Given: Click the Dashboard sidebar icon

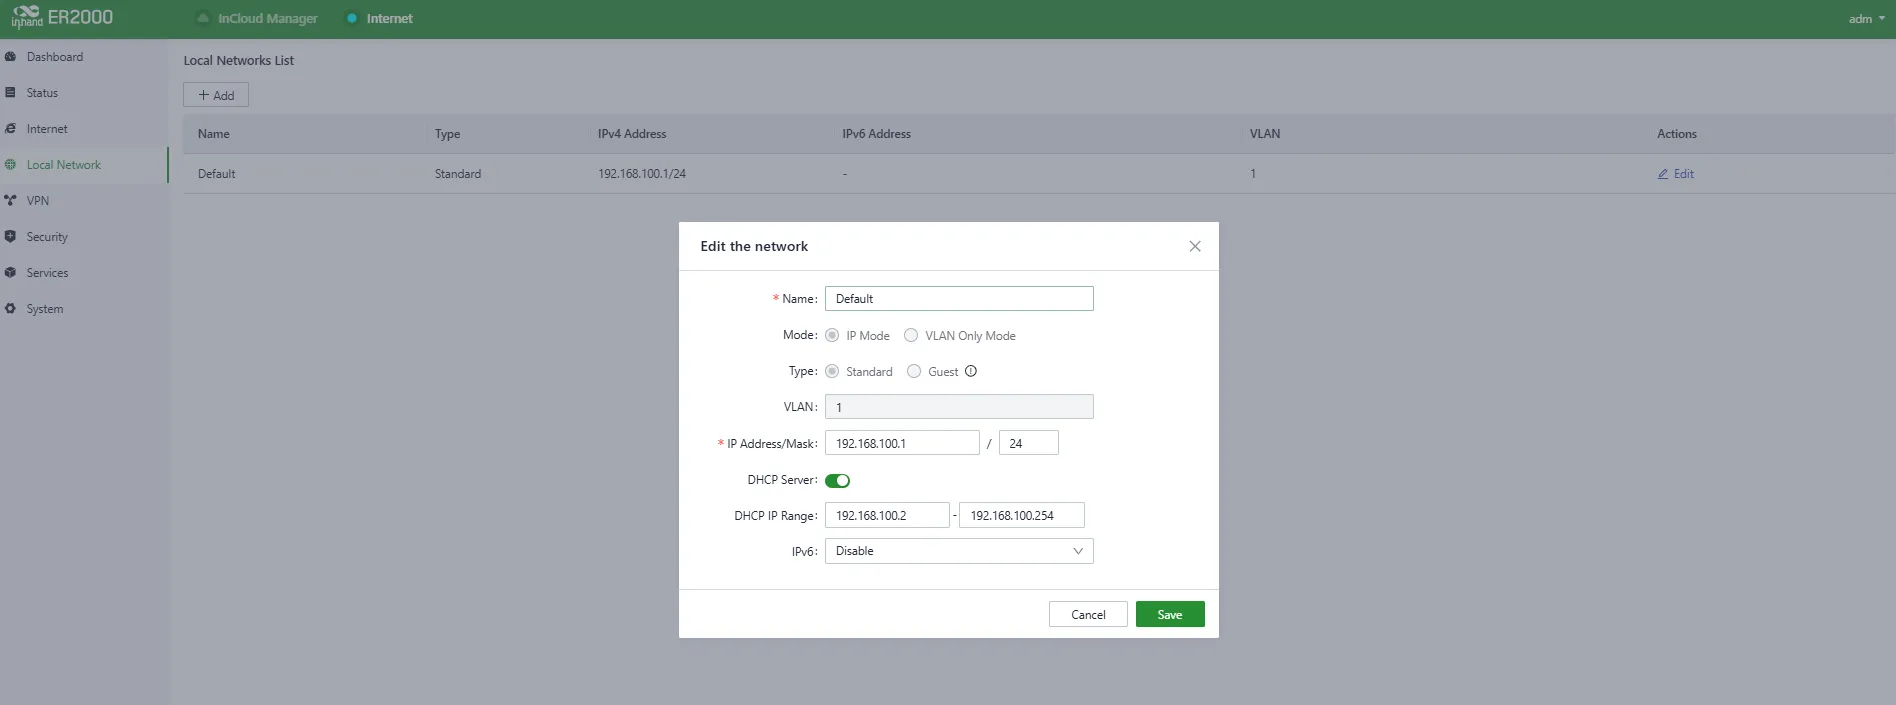Looking at the screenshot, I should click(10, 57).
